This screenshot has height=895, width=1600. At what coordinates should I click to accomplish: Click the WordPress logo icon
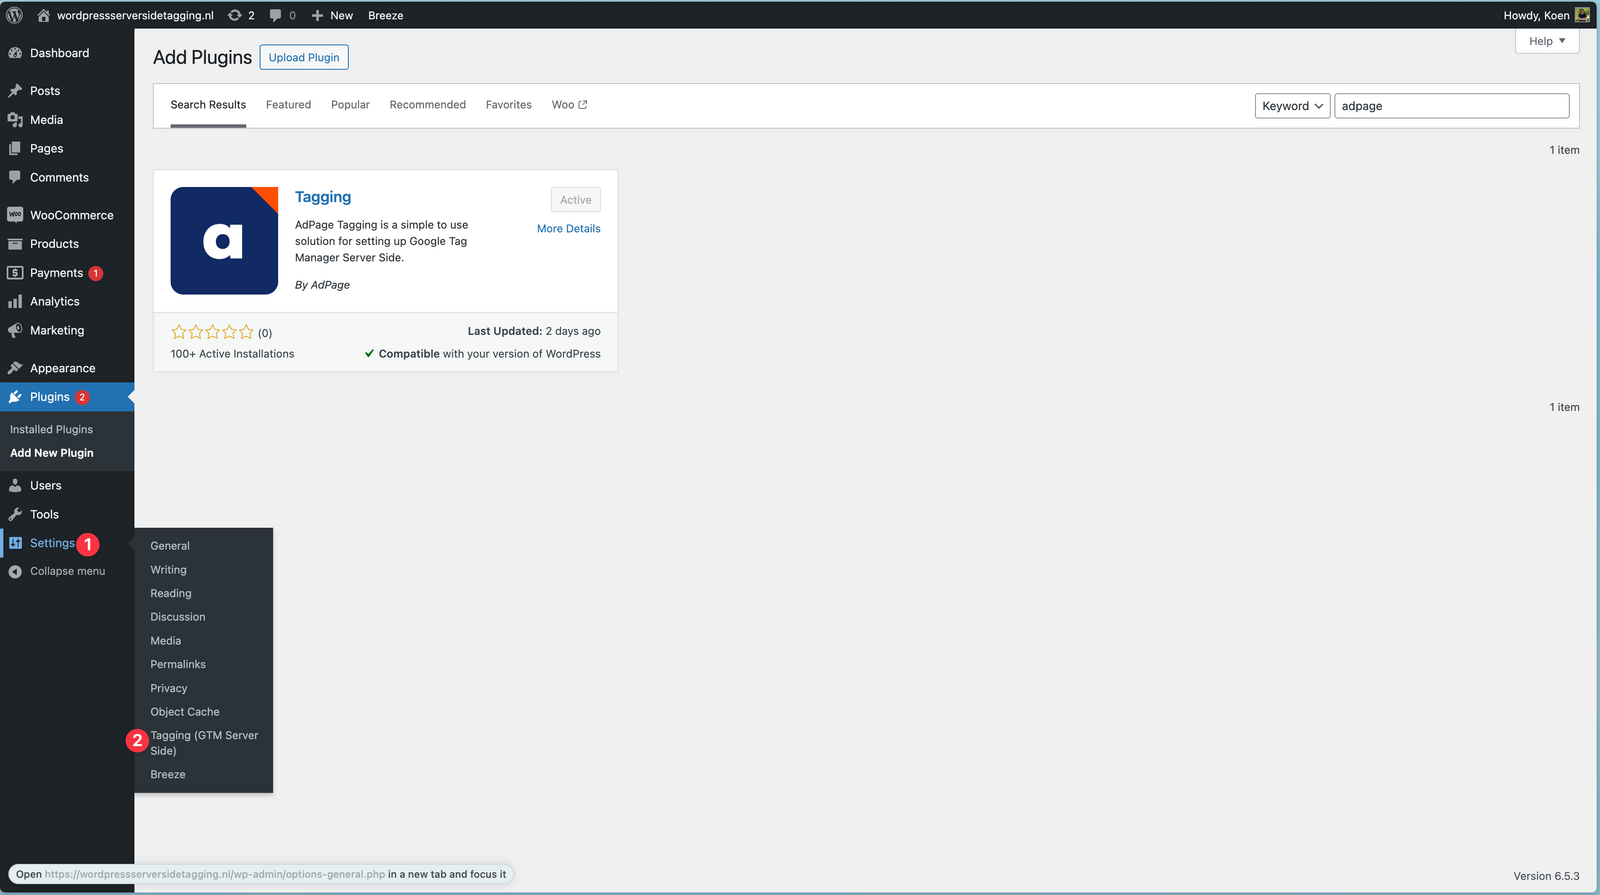click(x=15, y=15)
